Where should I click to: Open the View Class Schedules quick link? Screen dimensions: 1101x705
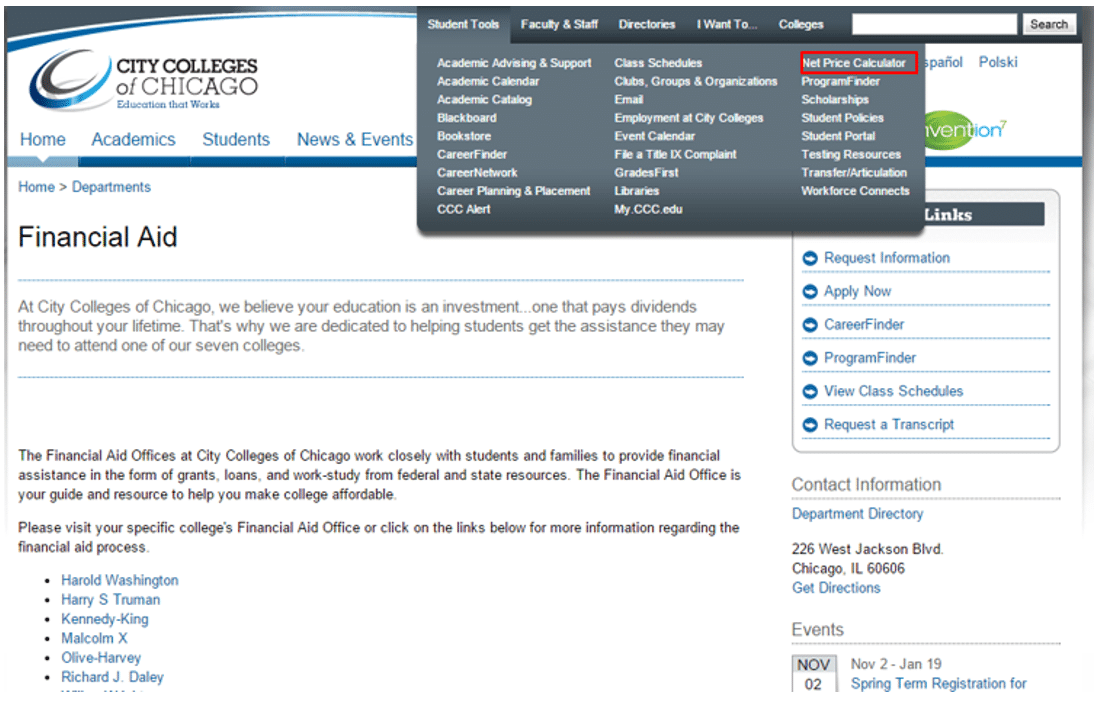coord(894,391)
